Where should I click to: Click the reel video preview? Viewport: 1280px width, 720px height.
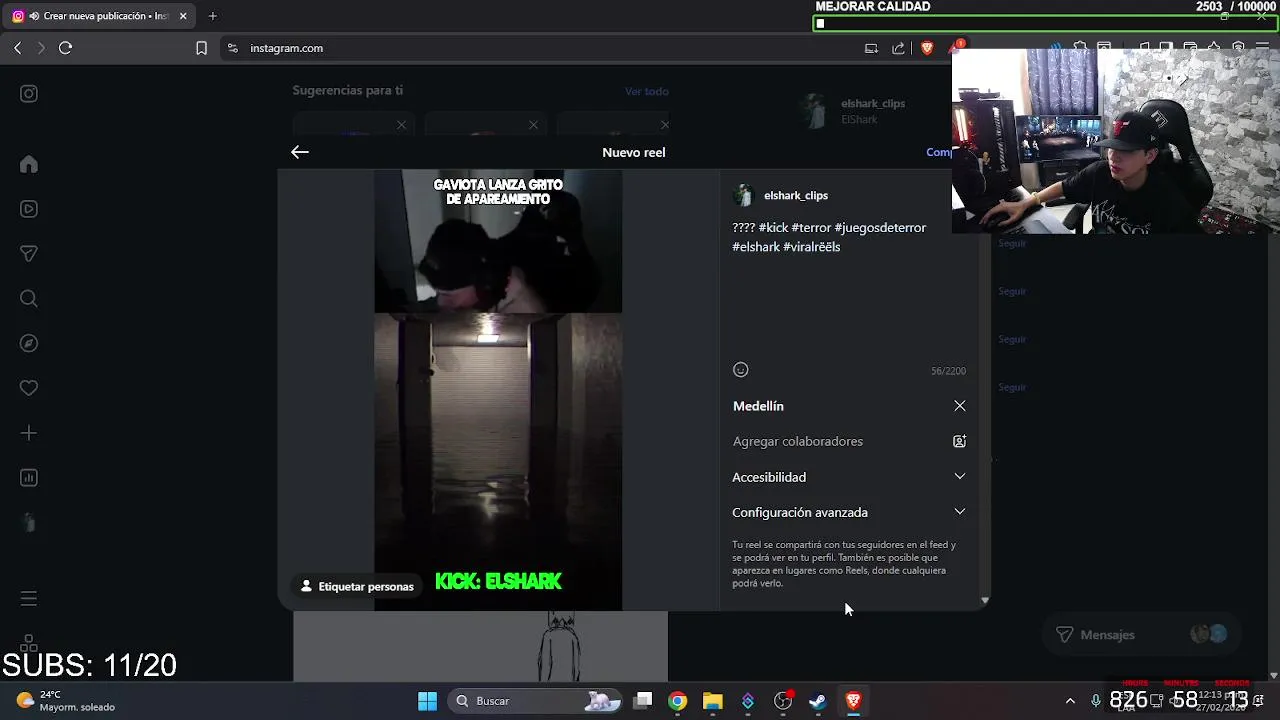[498, 390]
